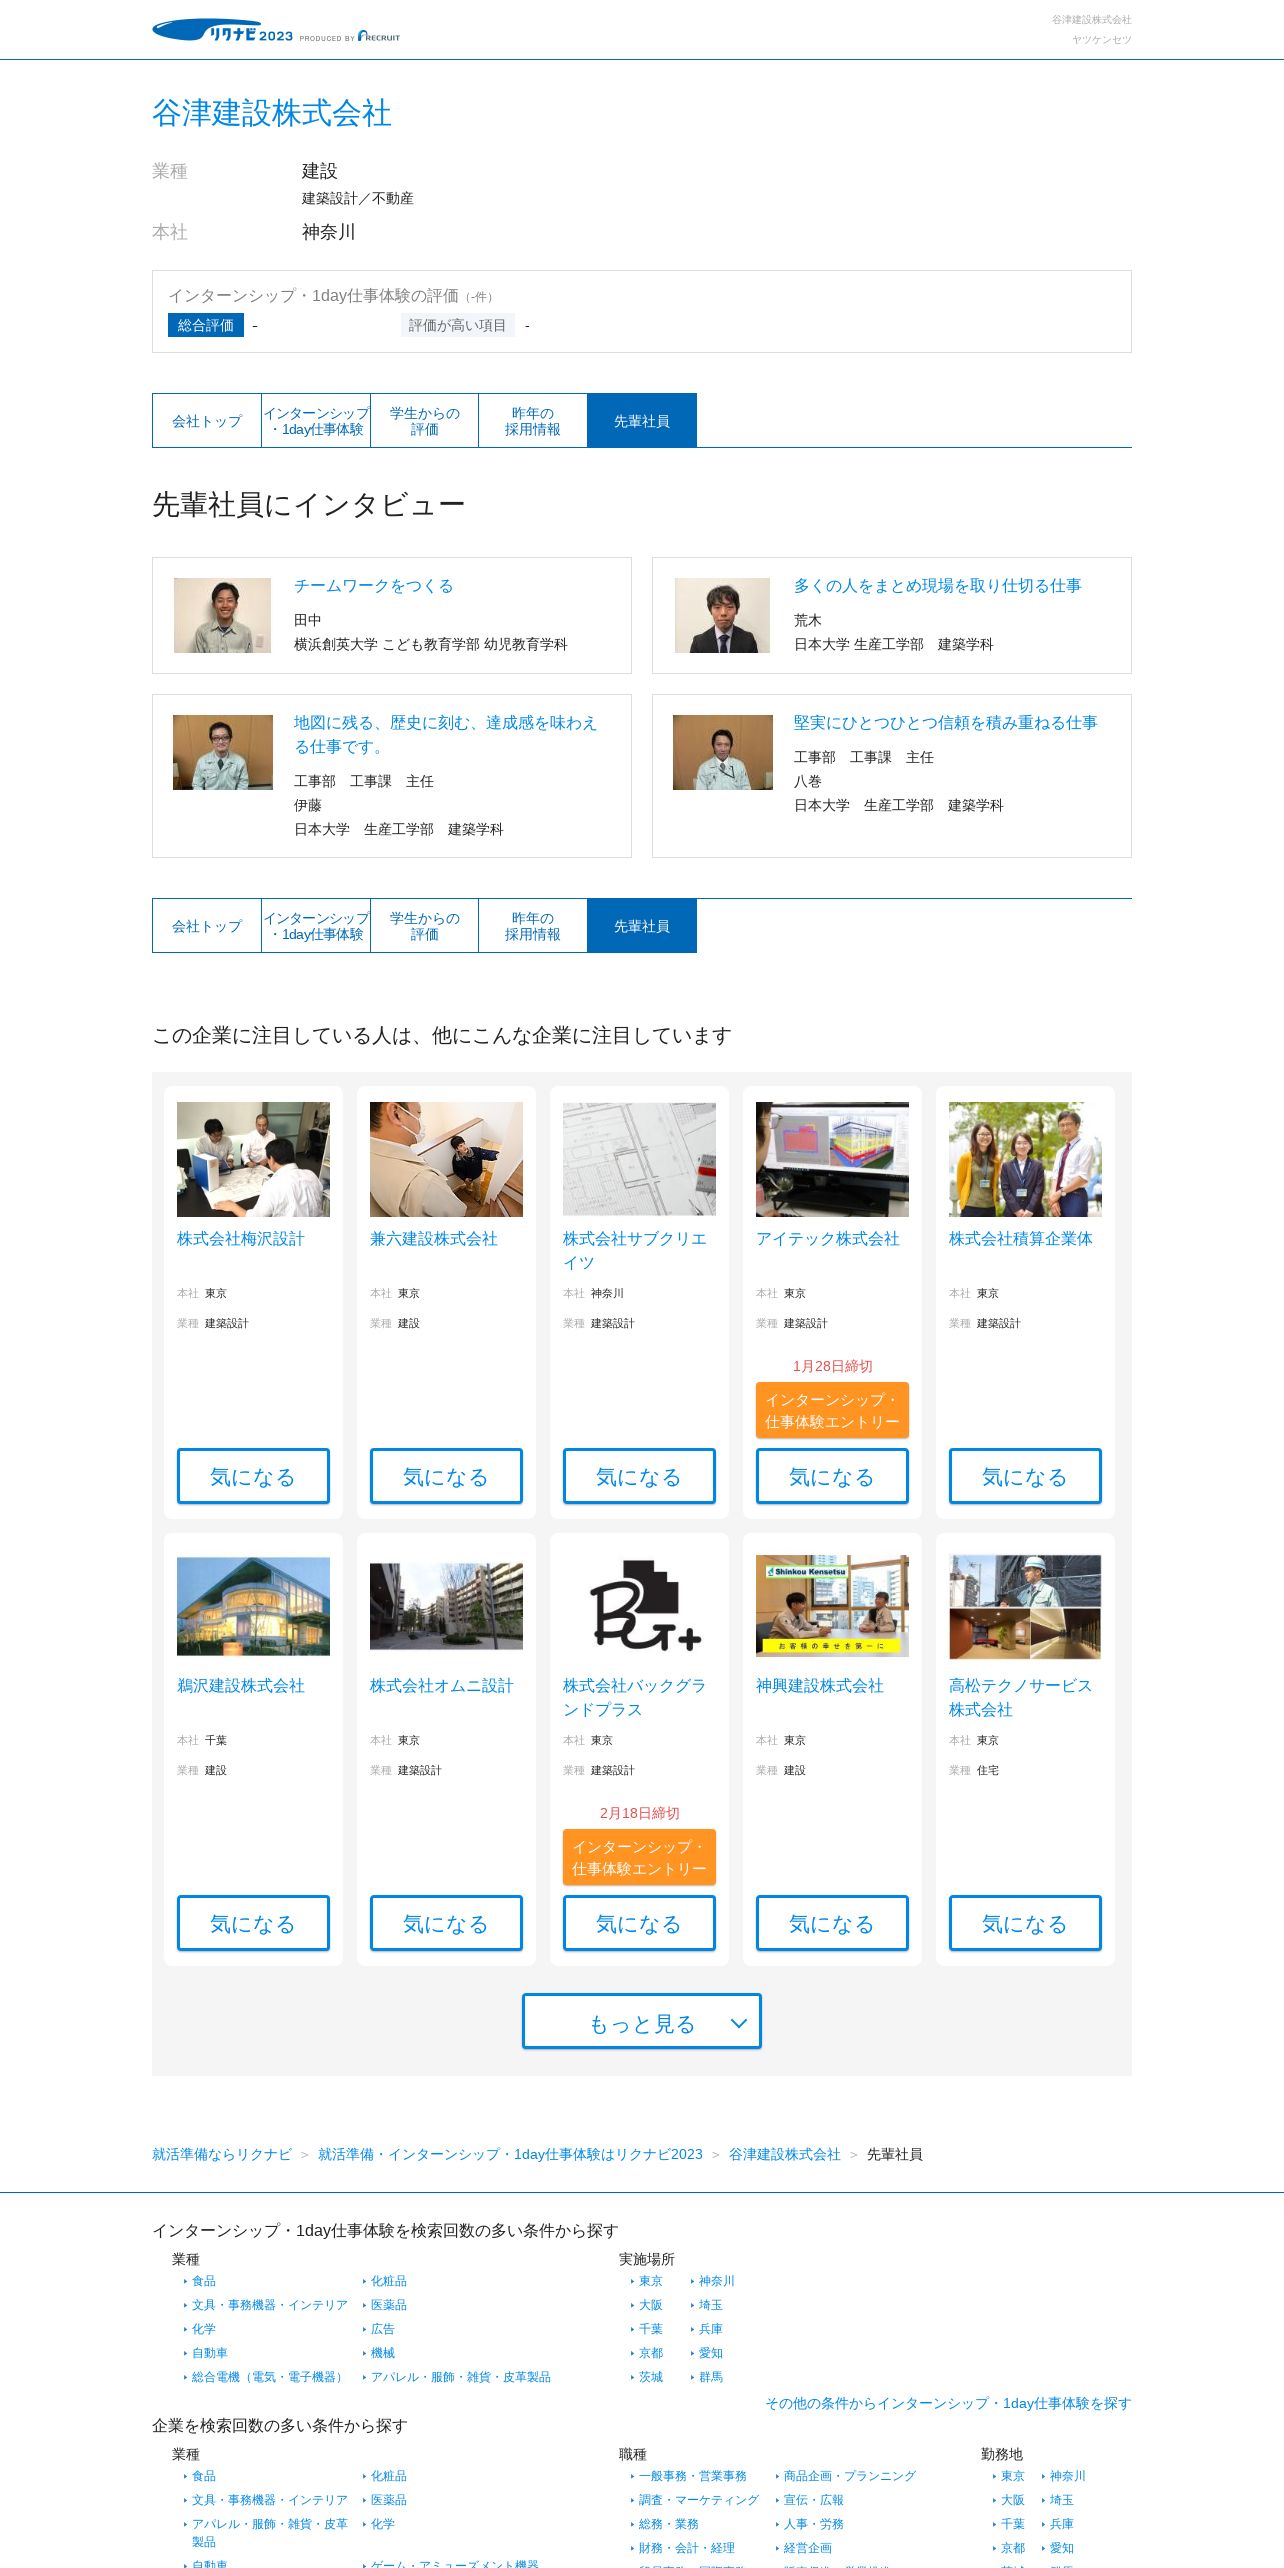Viewport: 1284px width, 2568px height.
Task: Click 気になる under 株式会社オムニ設計
Action: click(x=446, y=1923)
